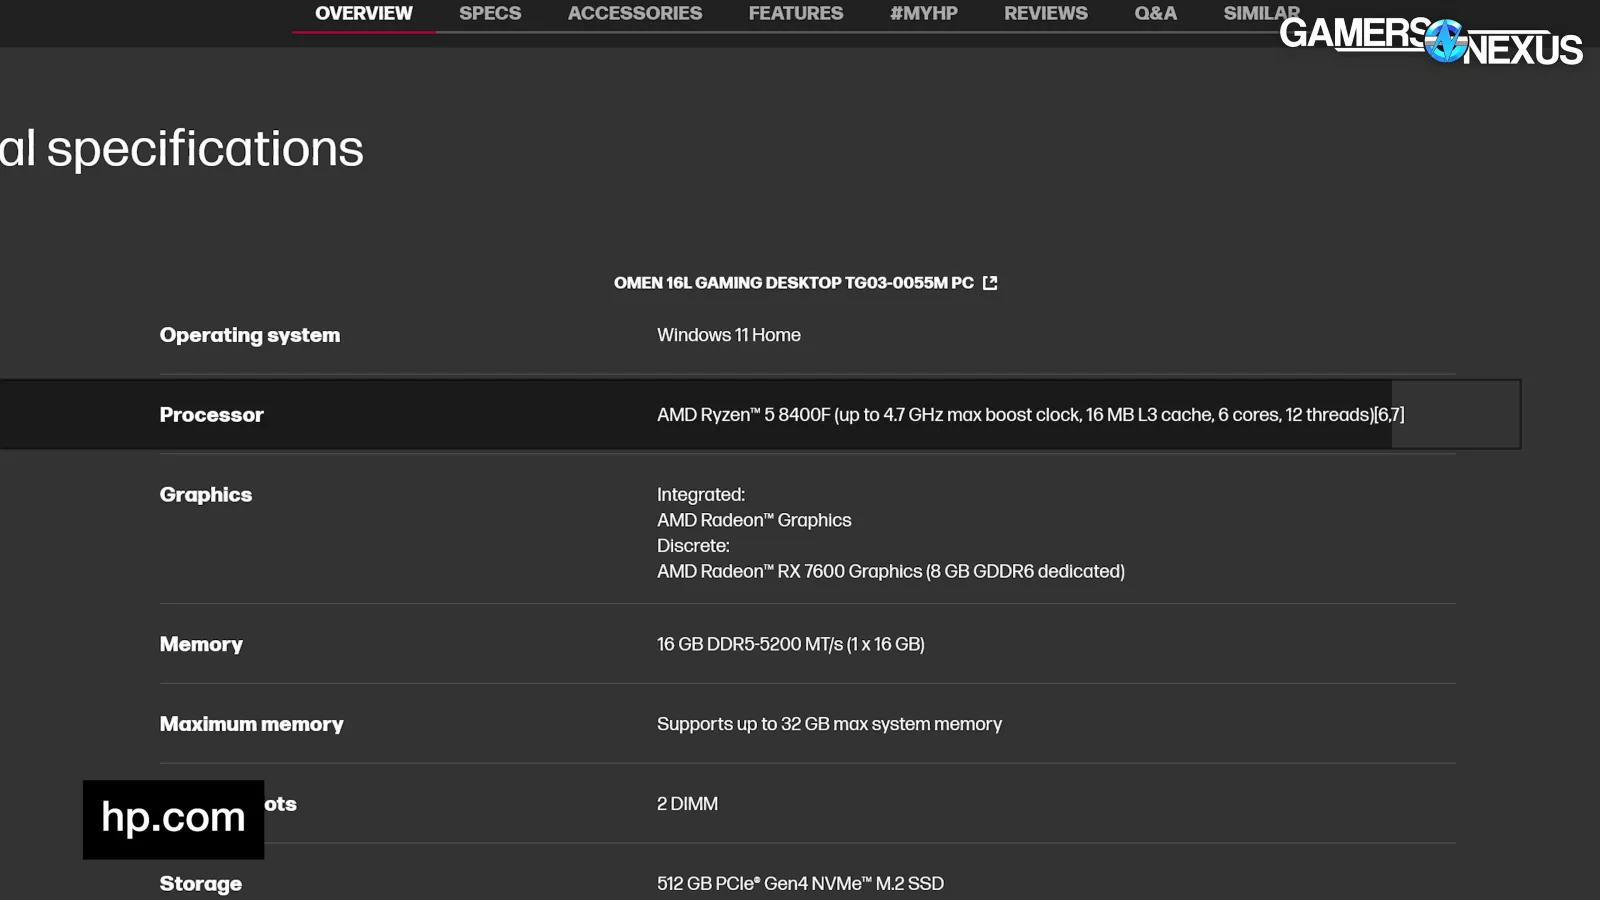The width and height of the screenshot is (1600, 900).
Task: Select the Storage row label
Action: [201, 884]
